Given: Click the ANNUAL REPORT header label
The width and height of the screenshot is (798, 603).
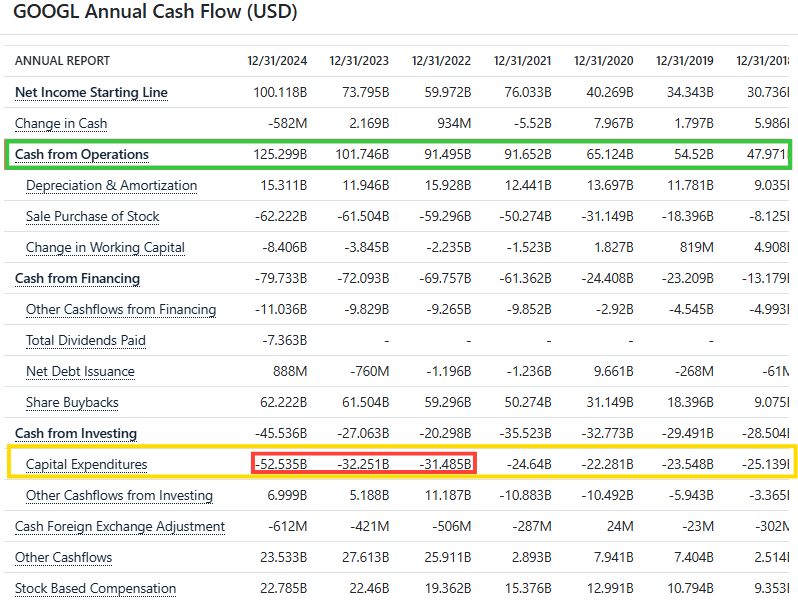Looking at the screenshot, I should [63, 61].
